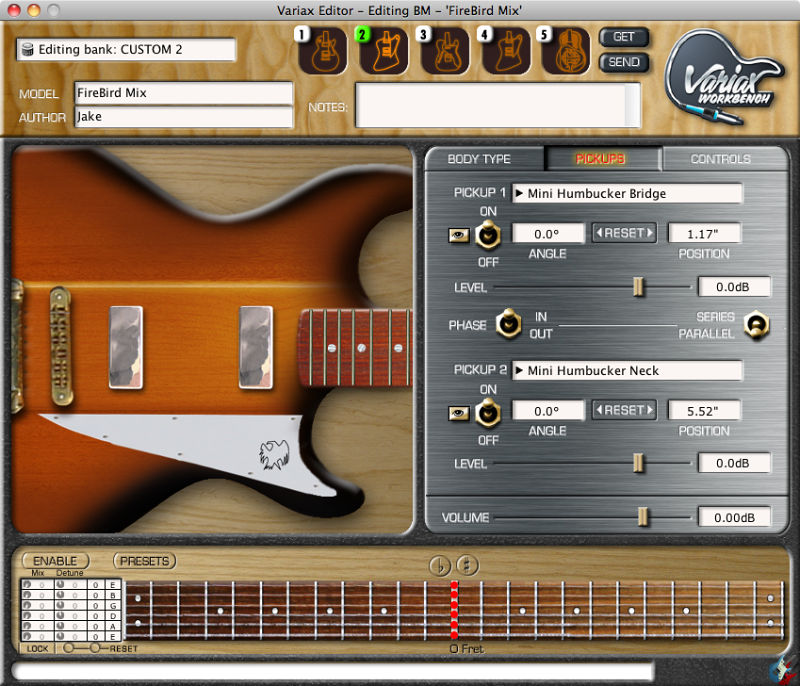800x686 pixels.
Task: Flip the Phase IN/OUT switch
Action: 508,324
